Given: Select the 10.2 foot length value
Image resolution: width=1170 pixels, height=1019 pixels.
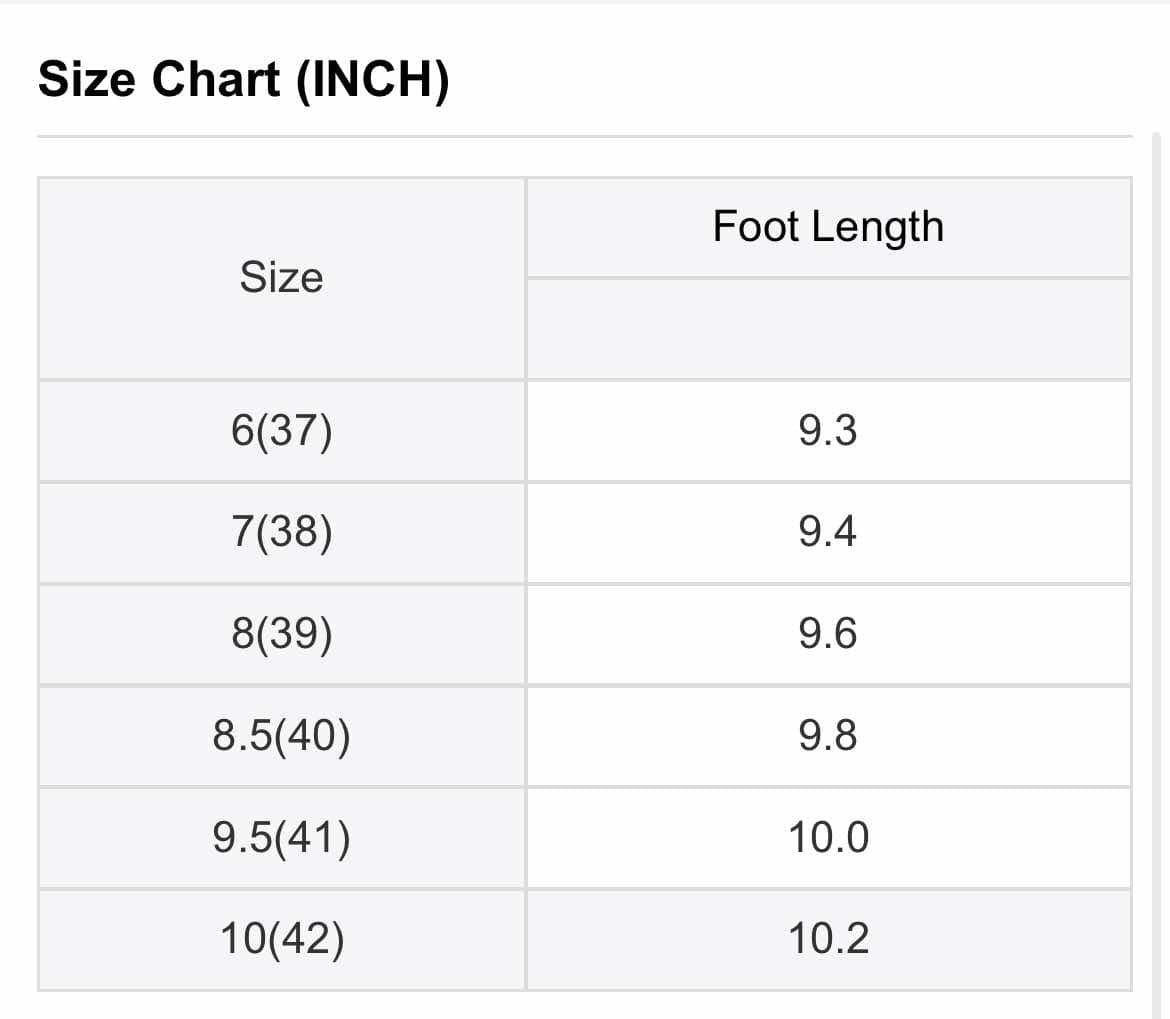Looking at the screenshot, I should pyautogui.click(x=828, y=940).
